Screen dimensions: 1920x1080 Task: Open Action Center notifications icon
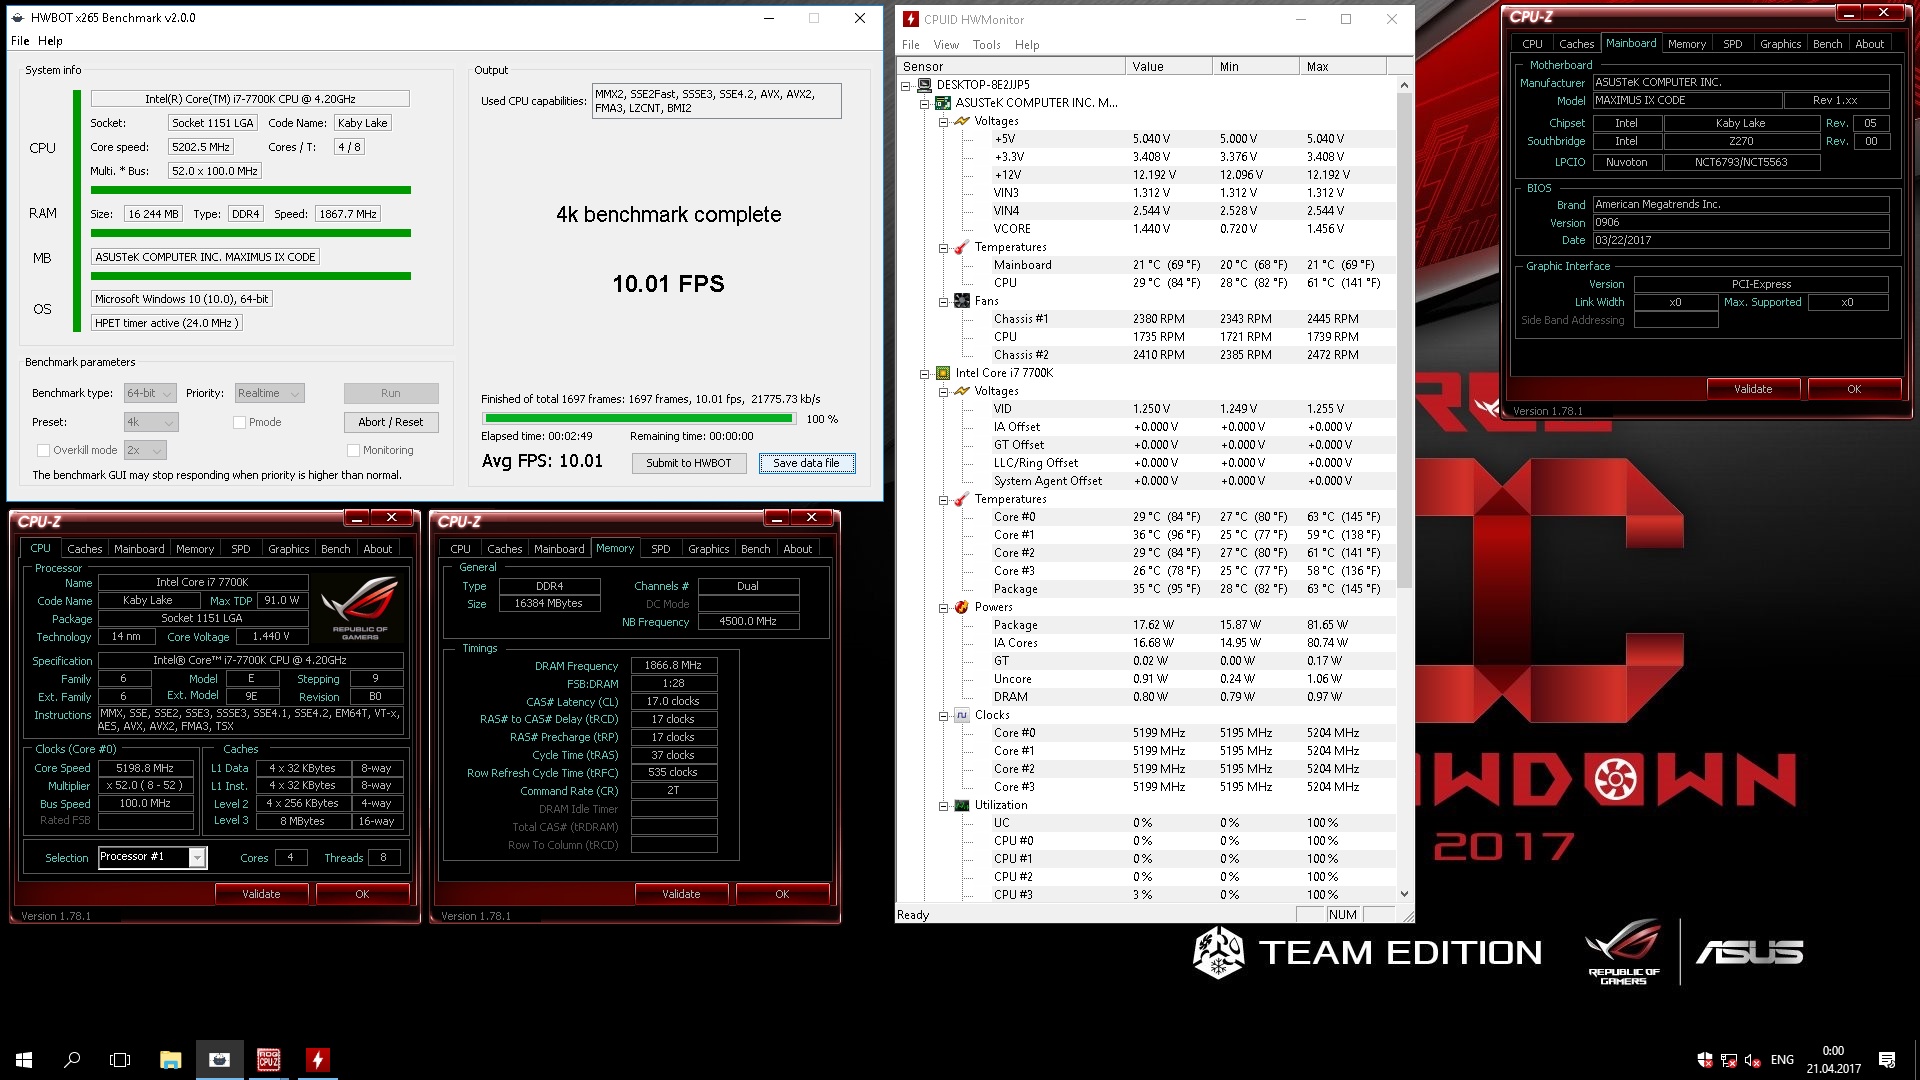[x=1887, y=1059]
